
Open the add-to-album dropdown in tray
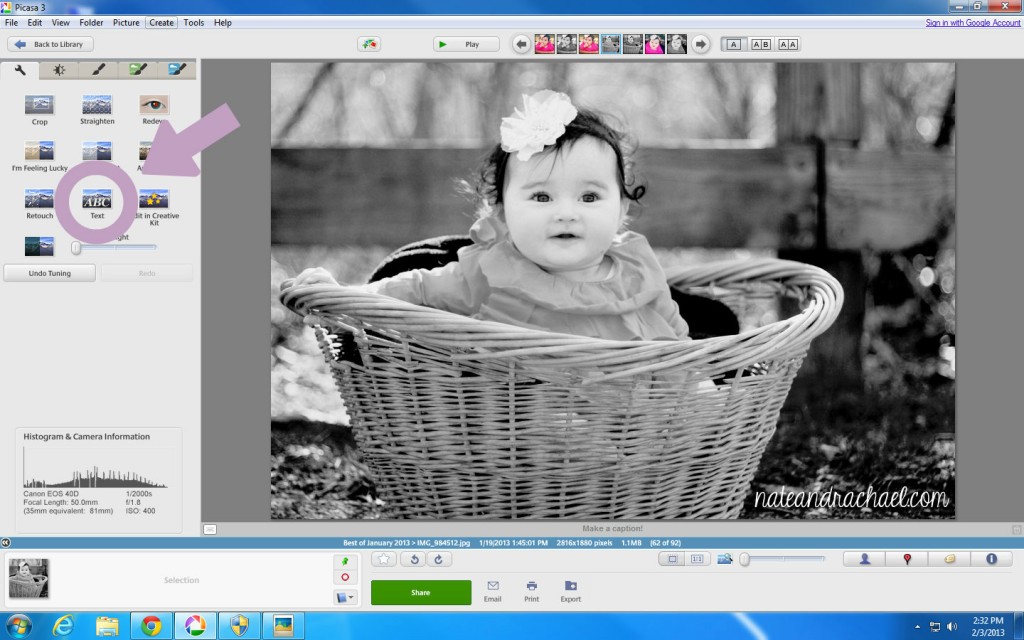coord(344,598)
